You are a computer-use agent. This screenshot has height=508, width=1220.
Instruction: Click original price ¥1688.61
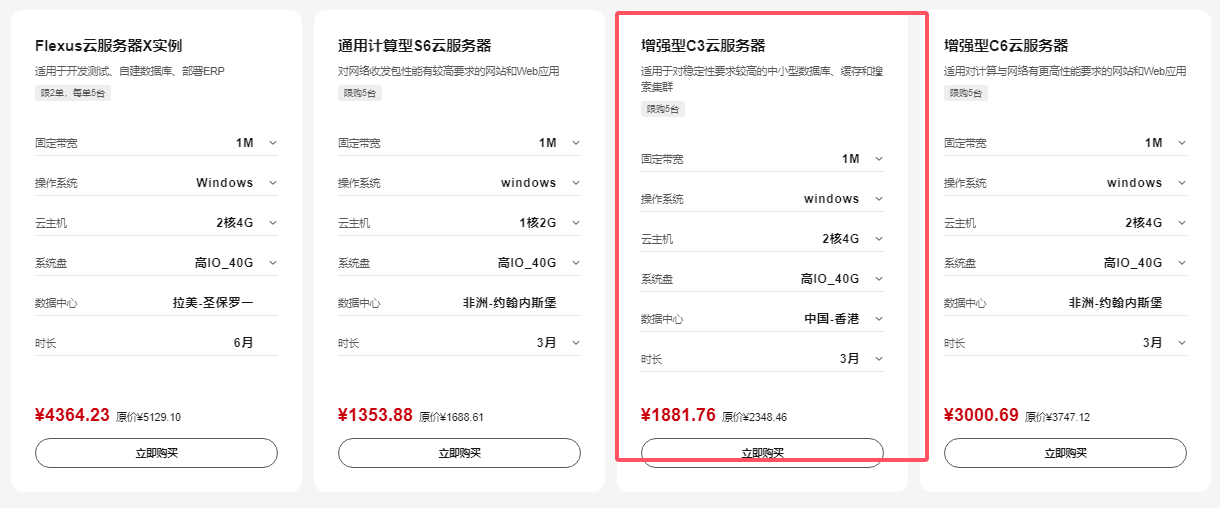pyautogui.click(x=451, y=417)
